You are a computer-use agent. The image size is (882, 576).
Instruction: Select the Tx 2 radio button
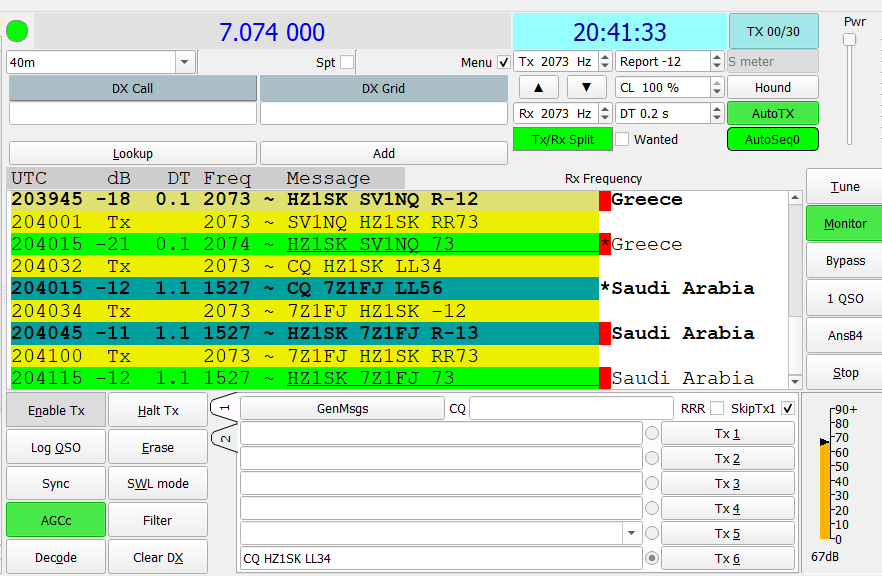(652, 458)
